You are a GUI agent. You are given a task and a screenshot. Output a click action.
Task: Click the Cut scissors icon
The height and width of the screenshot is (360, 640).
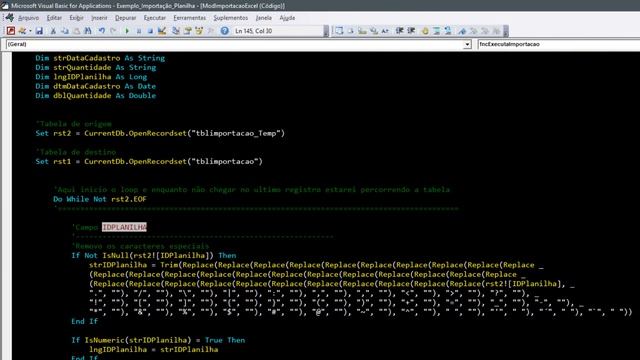tap(53, 31)
